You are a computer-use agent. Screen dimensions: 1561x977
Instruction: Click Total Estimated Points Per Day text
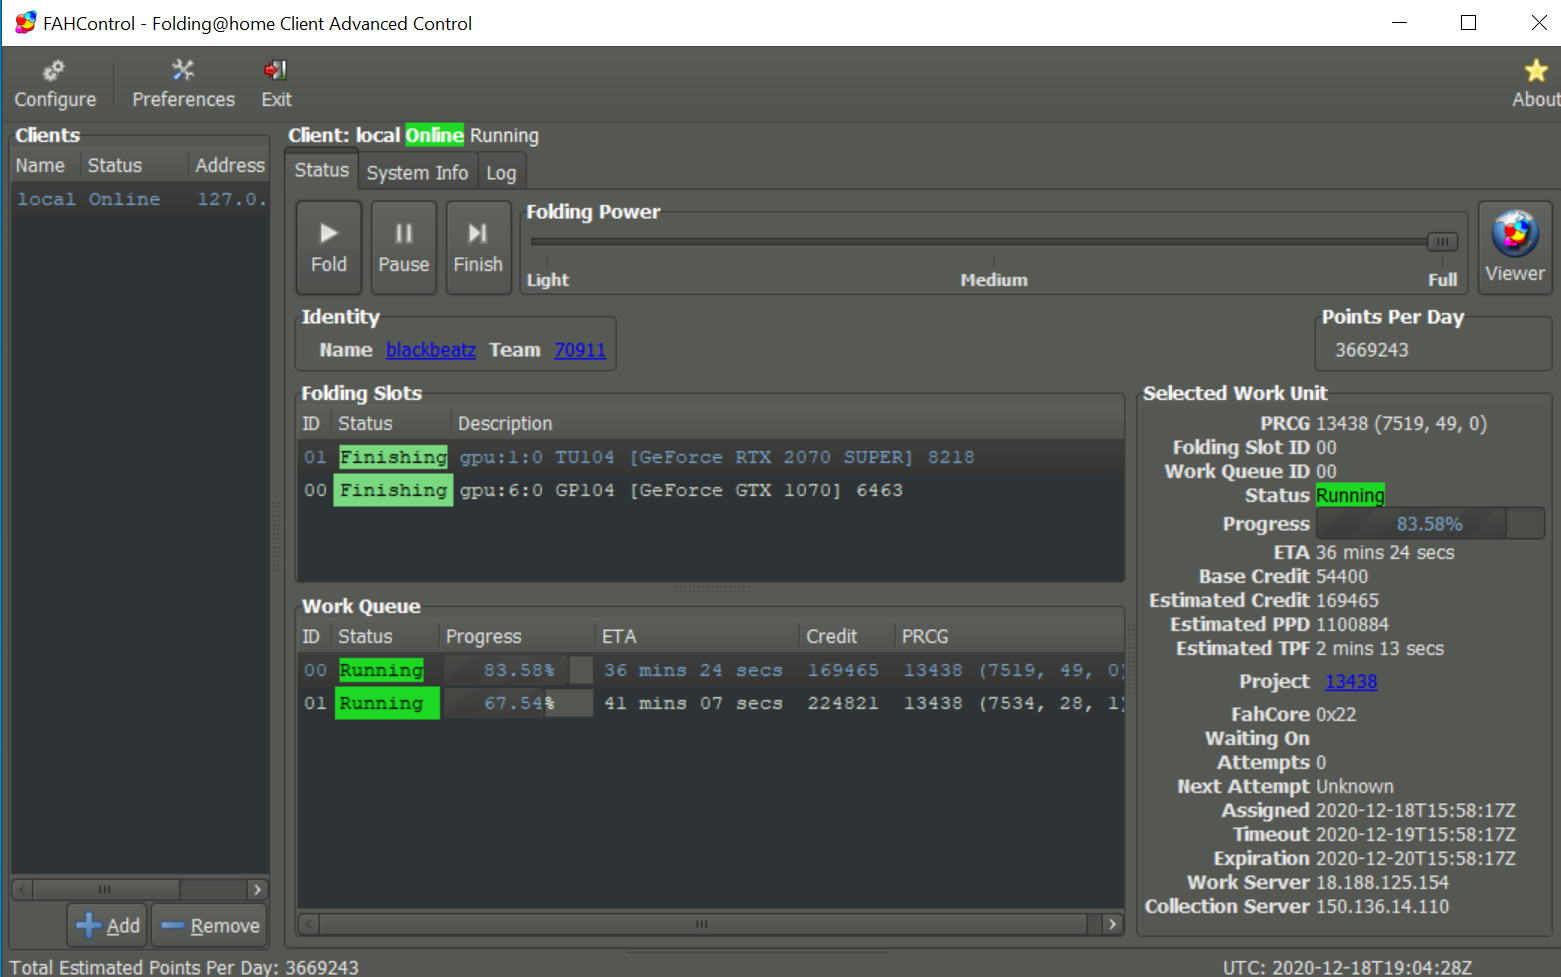tap(184, 967)
